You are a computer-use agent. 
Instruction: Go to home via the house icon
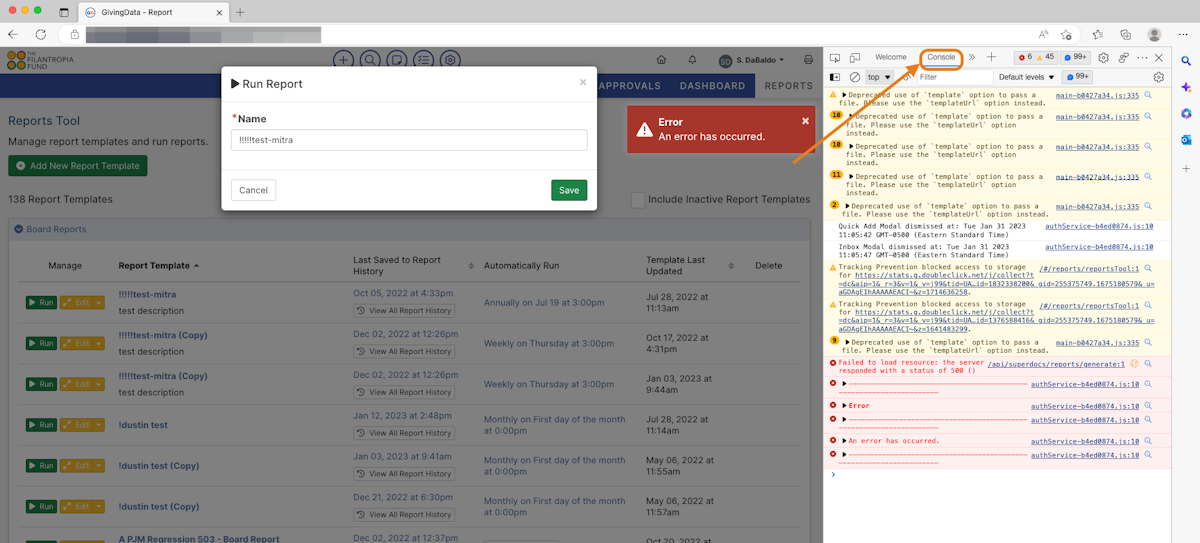(661, 60)
